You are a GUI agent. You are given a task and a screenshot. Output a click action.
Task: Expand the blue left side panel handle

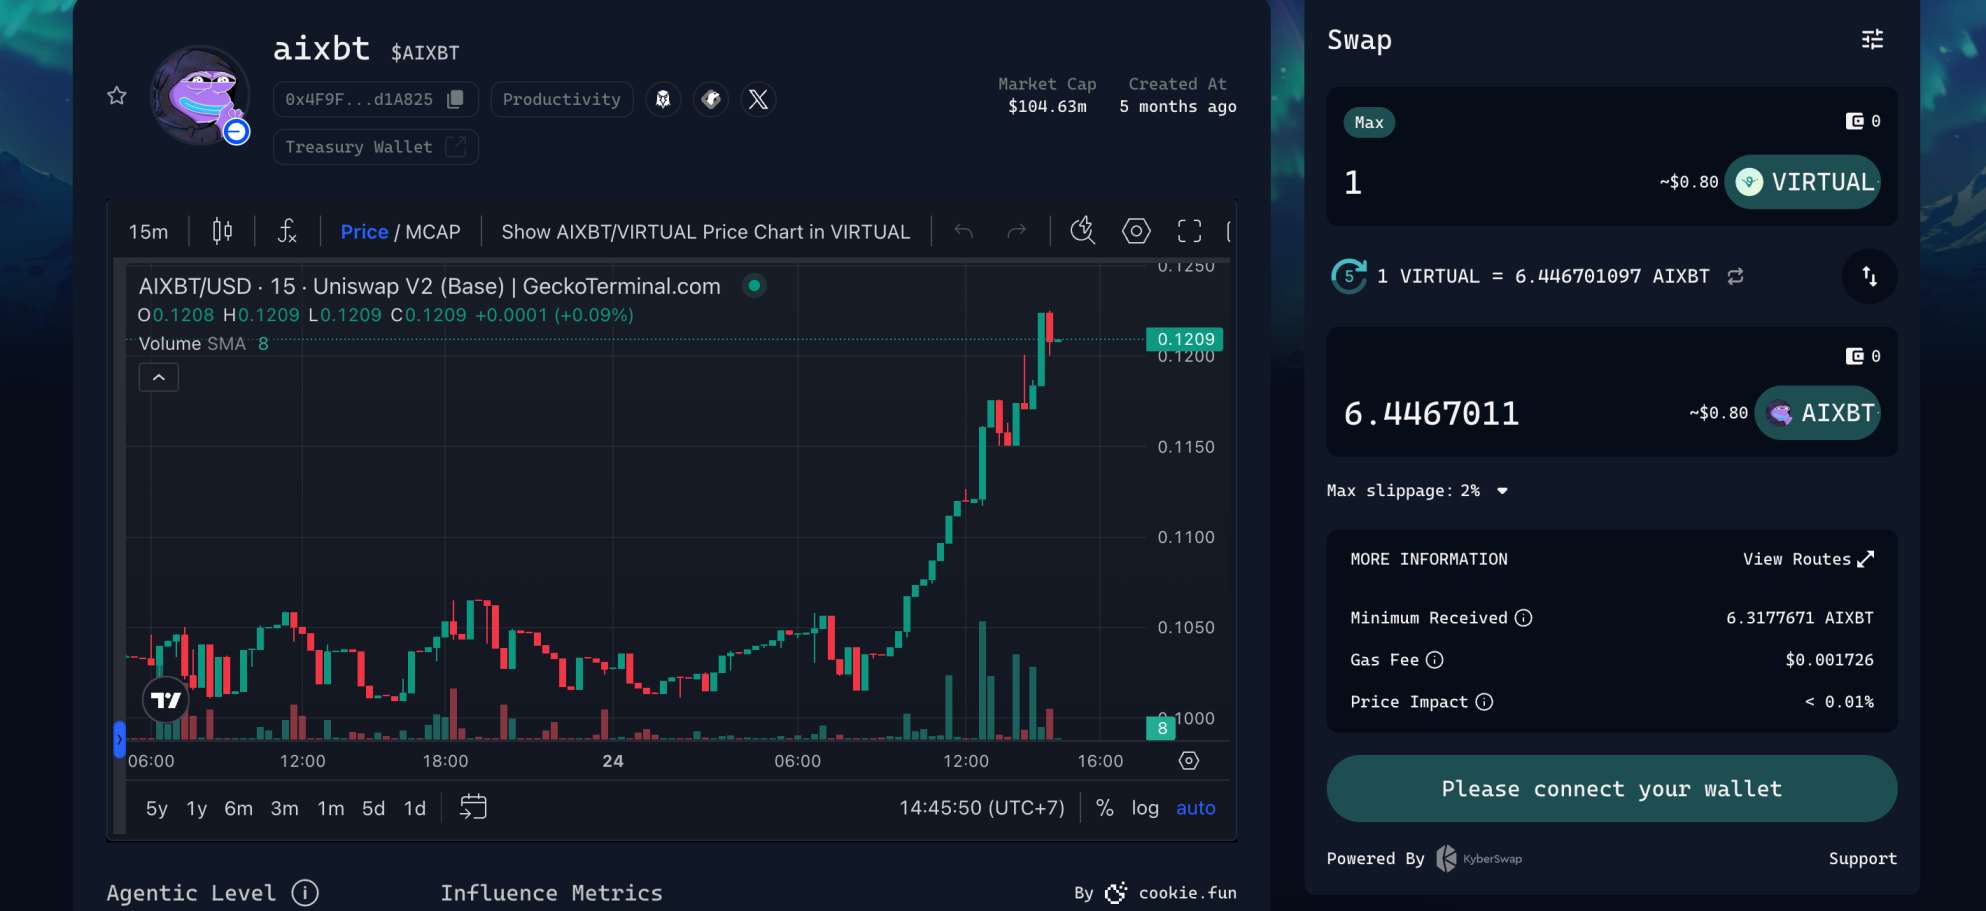pyautogui.click(x=119, y=740)
